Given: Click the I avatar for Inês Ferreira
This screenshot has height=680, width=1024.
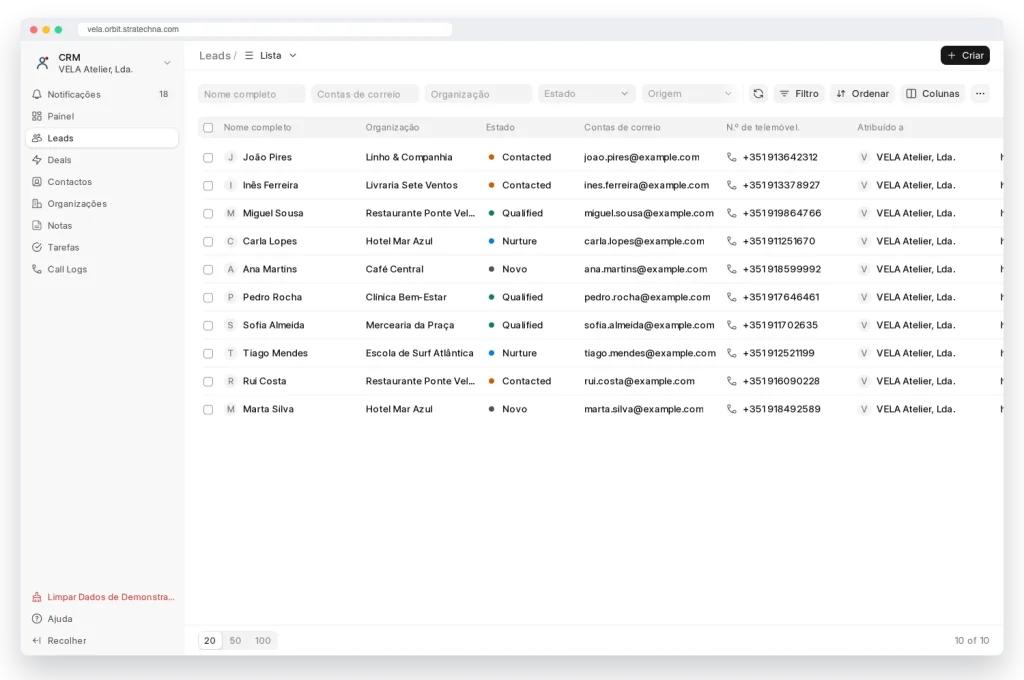Looking at the screenshot, I should point(231,185).
